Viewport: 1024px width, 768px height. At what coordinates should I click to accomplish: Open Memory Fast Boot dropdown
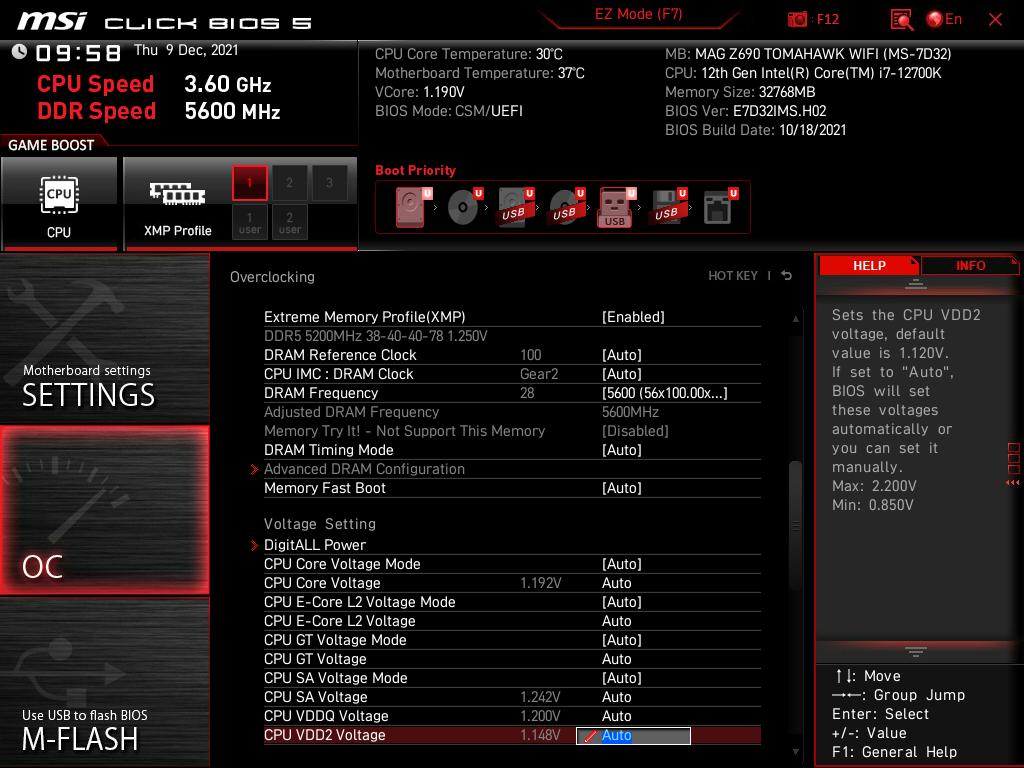tap(622, 488)
